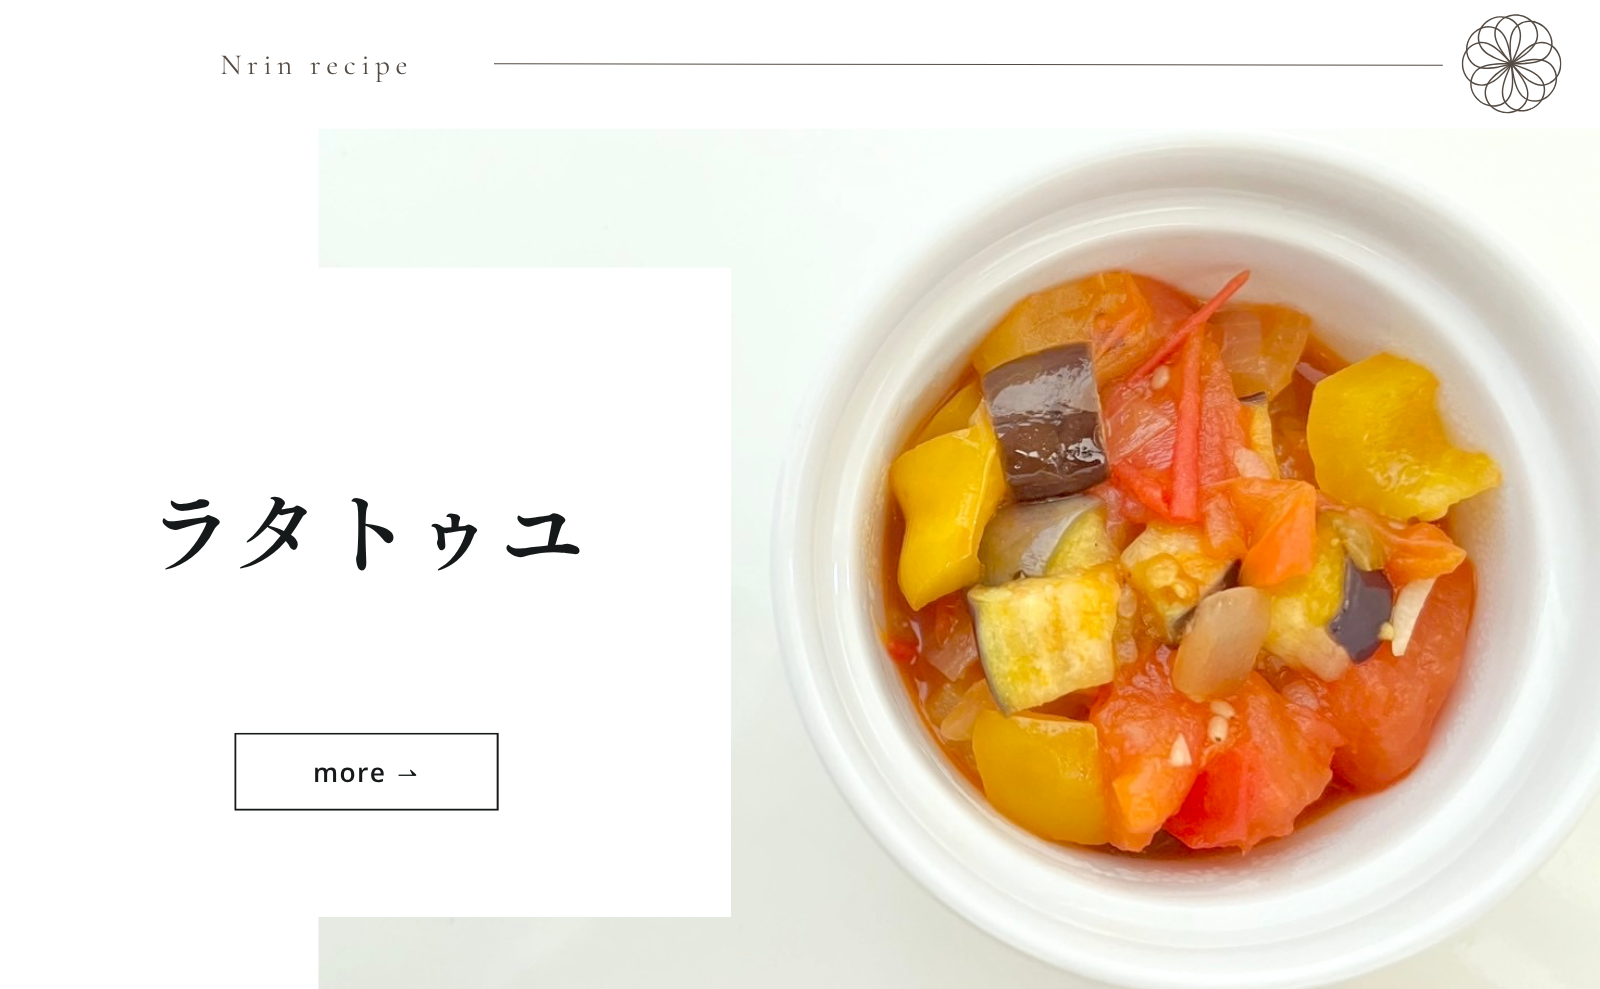Click the word recipe in header

pyautogui.click(x=360, y=67)
